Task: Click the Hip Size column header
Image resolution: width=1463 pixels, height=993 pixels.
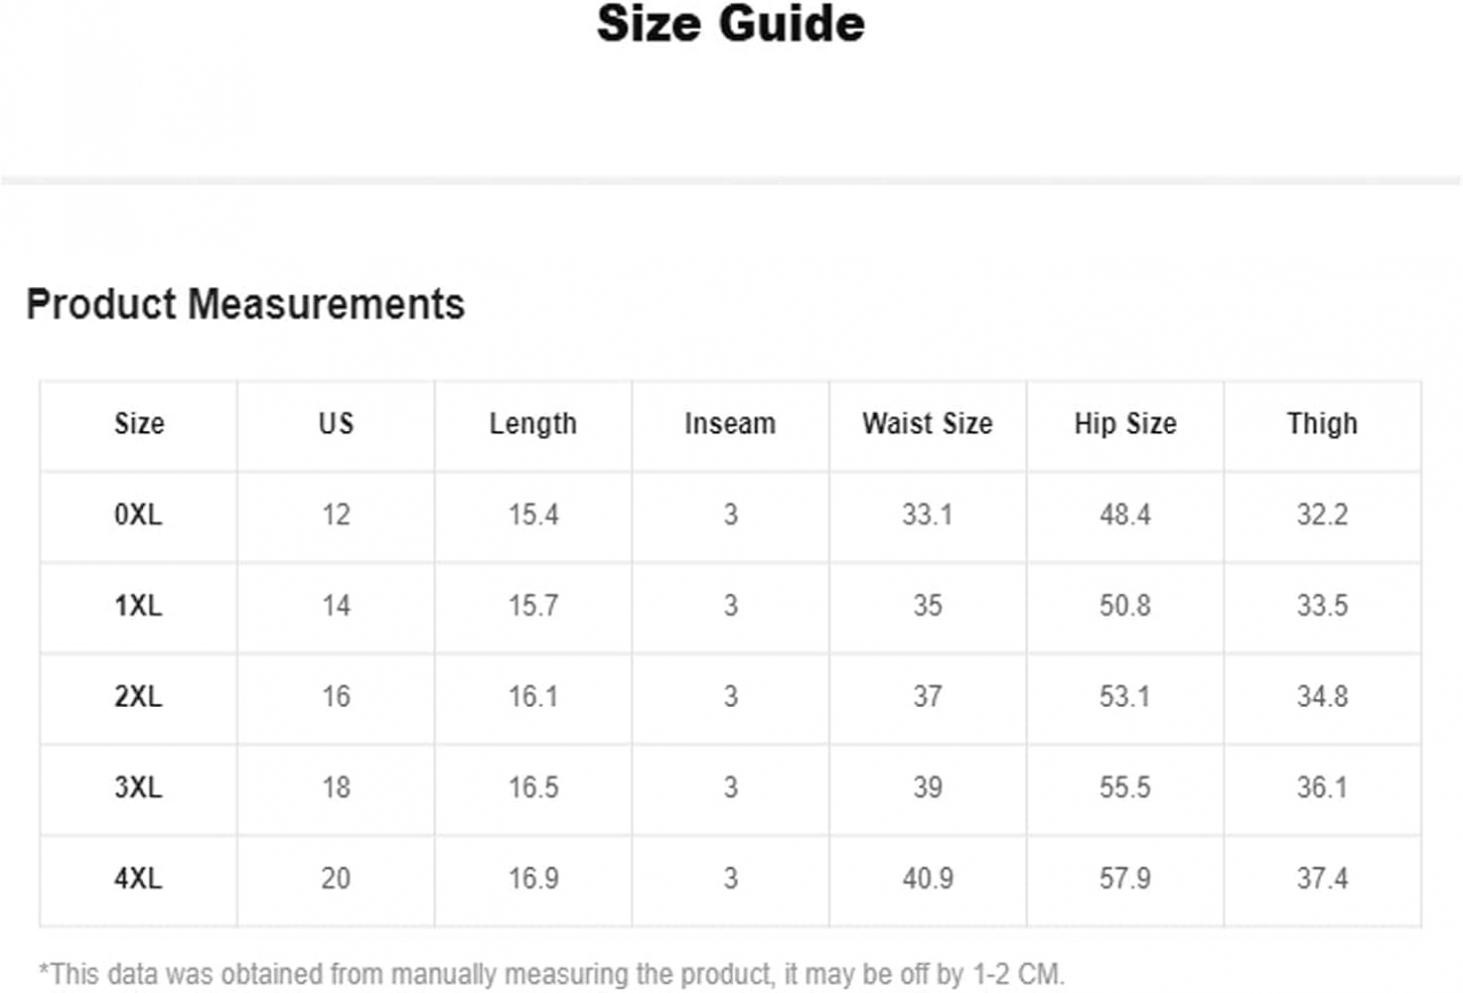Action: (1125, 424)
